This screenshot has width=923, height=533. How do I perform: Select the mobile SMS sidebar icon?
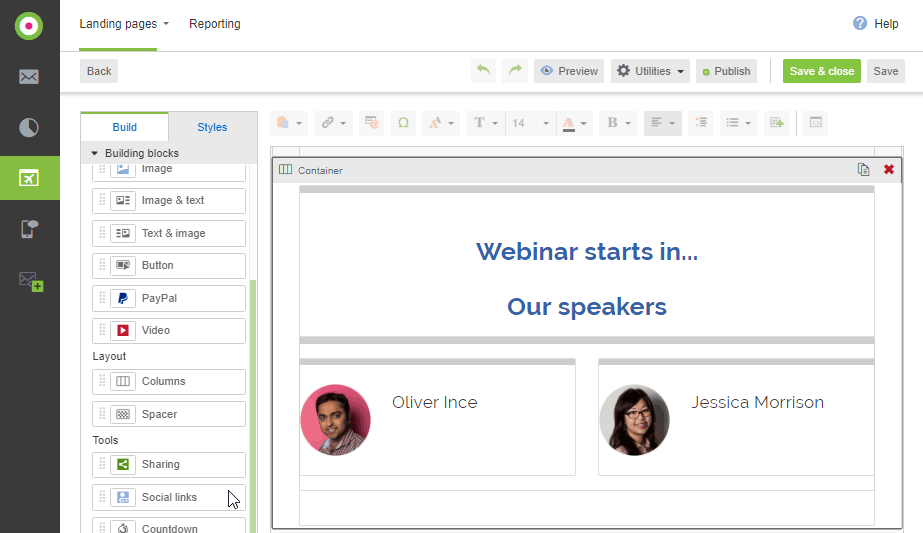coord(29,229)
